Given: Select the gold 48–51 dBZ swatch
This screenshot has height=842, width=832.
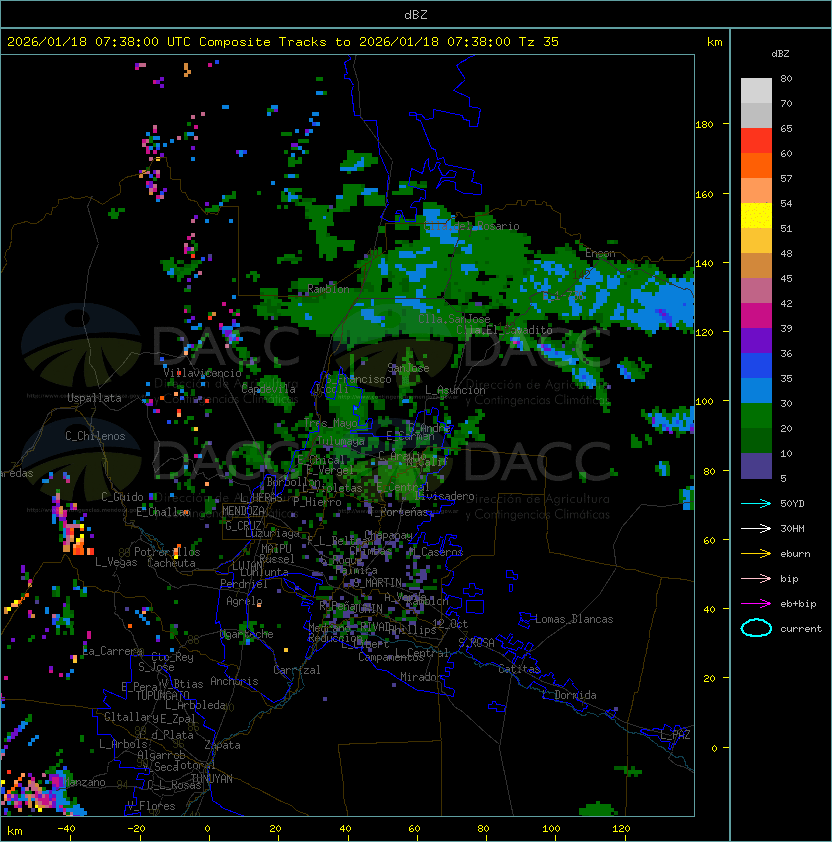Looking at the screenshot, I should point(756,241).
